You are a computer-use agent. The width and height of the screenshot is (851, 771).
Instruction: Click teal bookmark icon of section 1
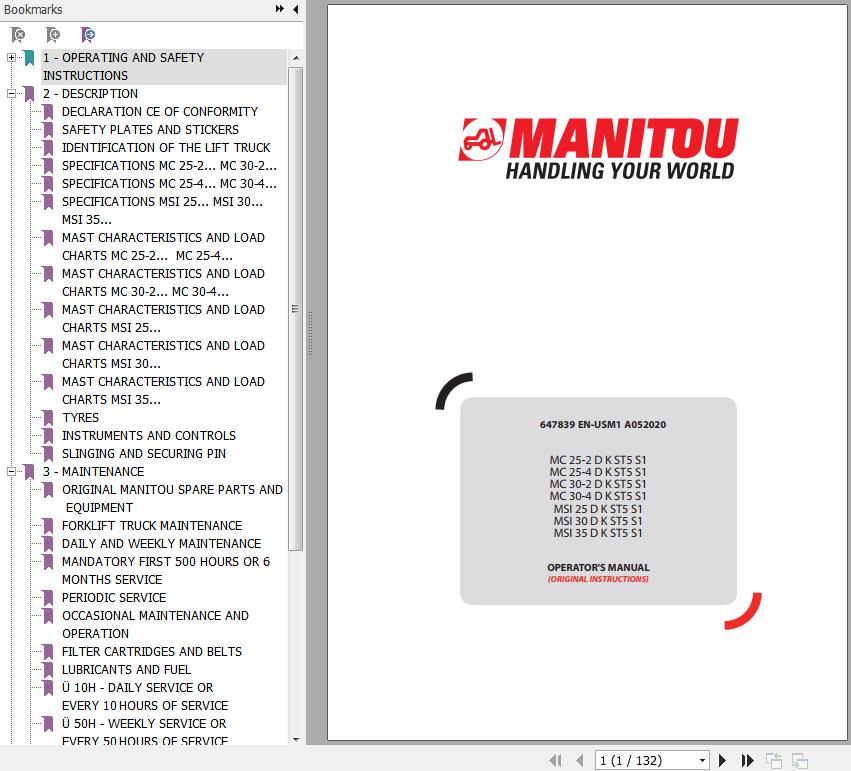[29, 58]
